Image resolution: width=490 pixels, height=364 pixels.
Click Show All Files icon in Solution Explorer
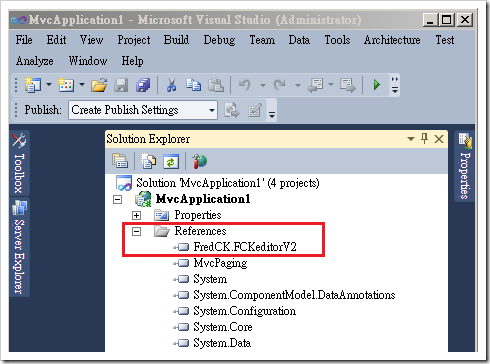pyautogui.click(x=148, y=161)
